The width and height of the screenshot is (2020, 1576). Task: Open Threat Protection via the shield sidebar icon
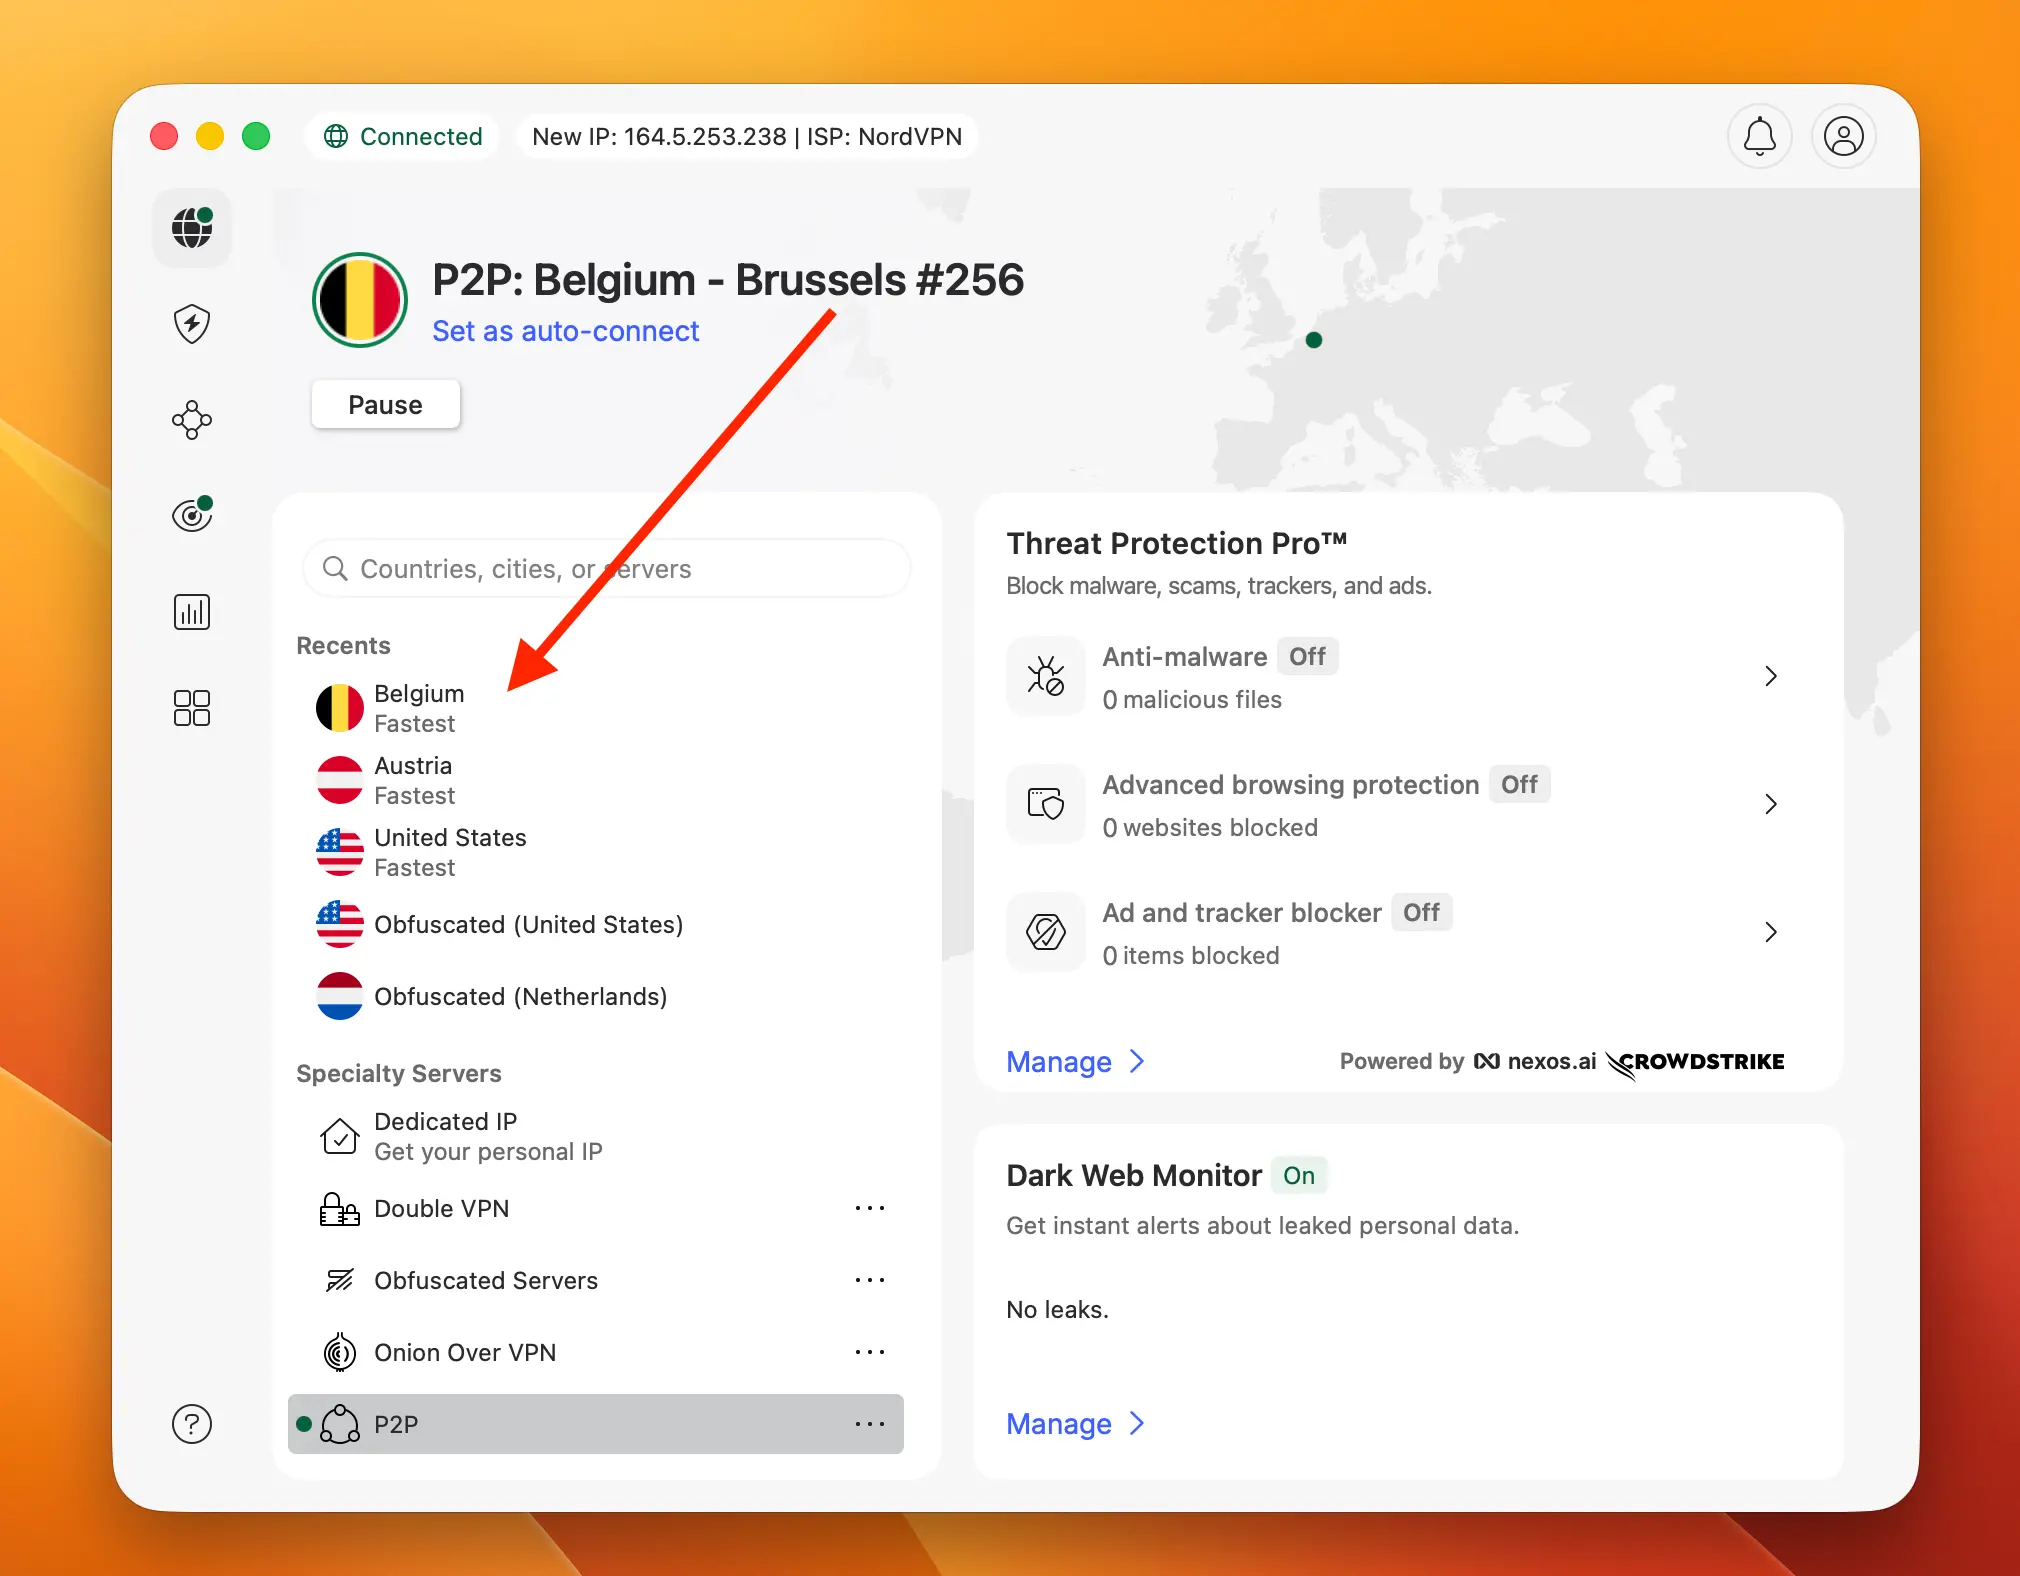192,324
